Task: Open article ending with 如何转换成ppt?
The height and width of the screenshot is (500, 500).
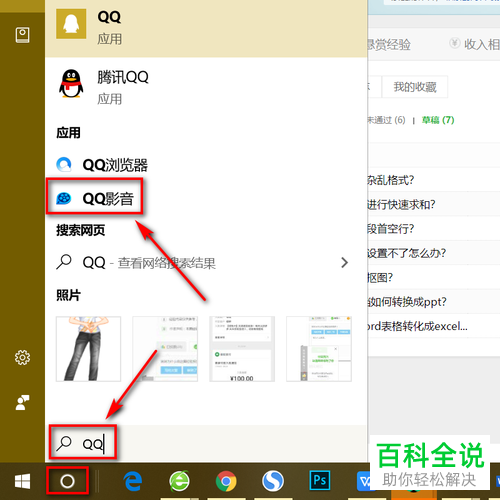Action: (407, 302)
